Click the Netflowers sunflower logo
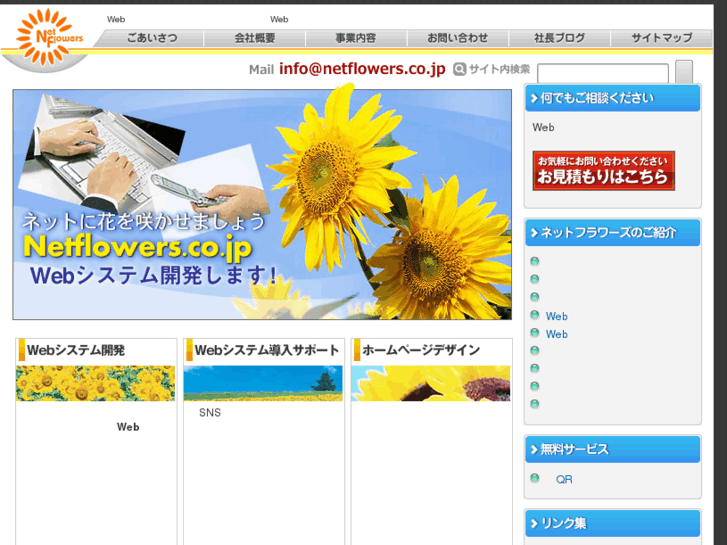This screenshot has height=545, width=727. click(49, 37)
